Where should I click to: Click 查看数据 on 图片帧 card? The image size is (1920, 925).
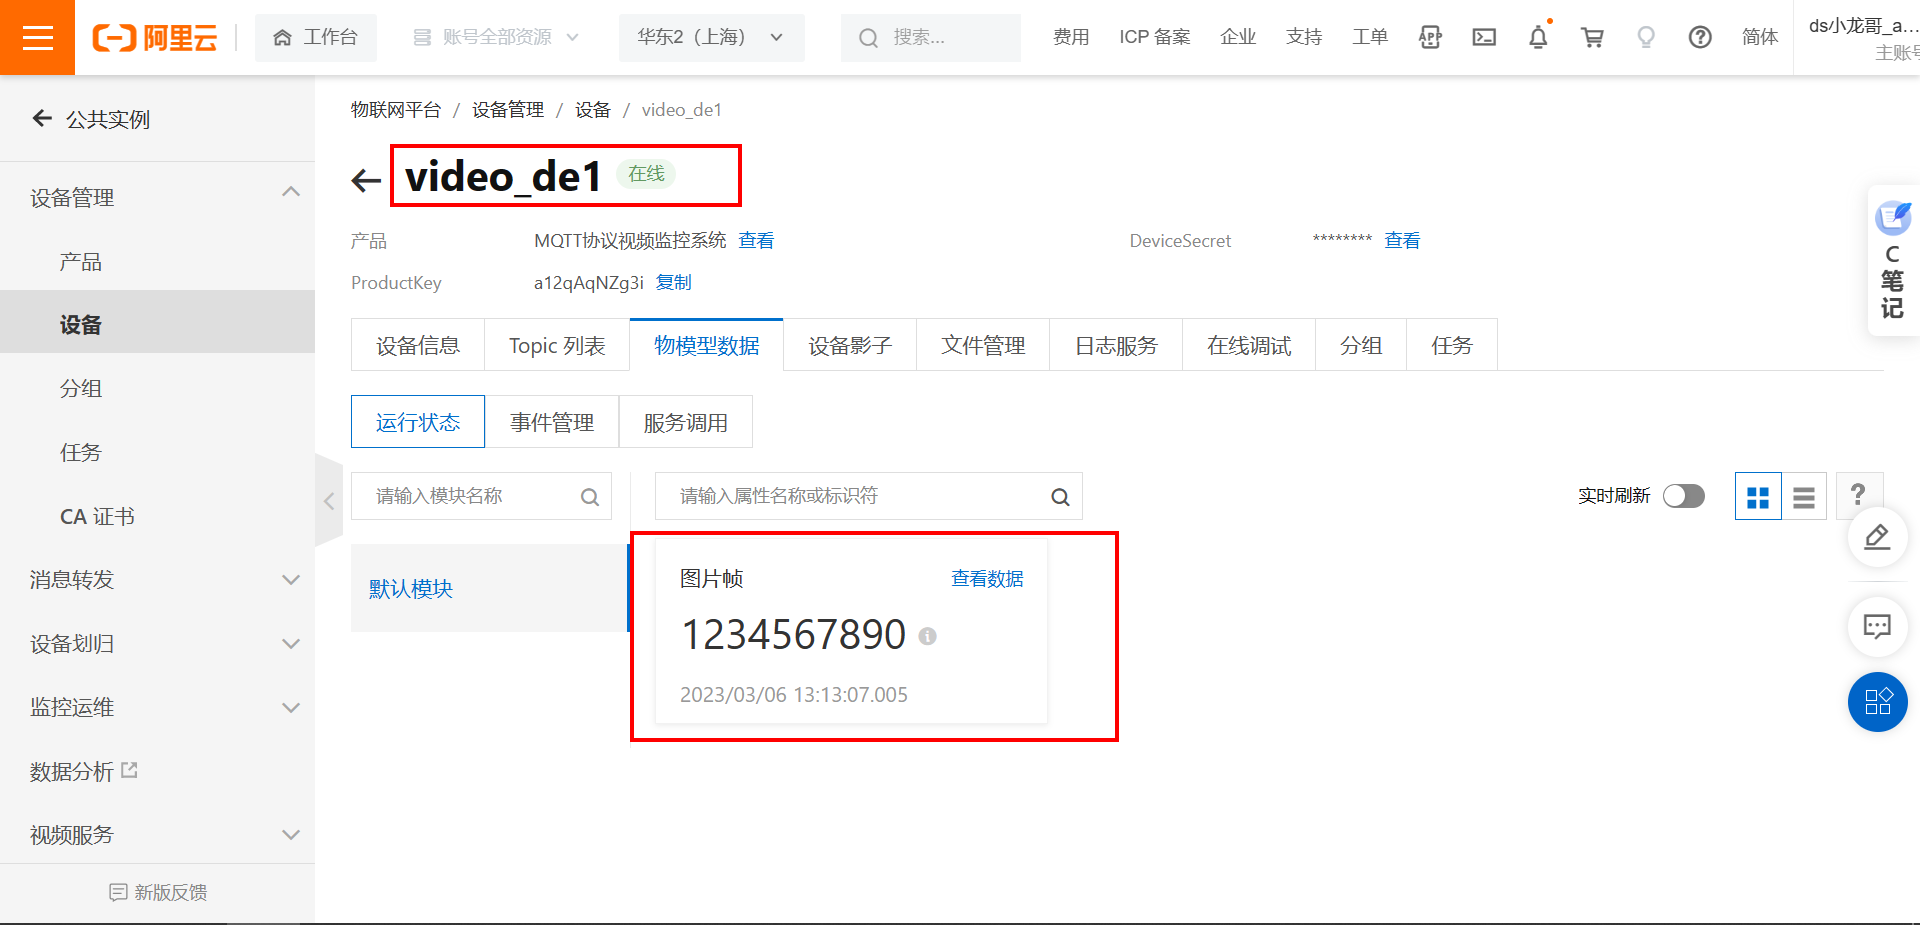[x=987, y=578]
